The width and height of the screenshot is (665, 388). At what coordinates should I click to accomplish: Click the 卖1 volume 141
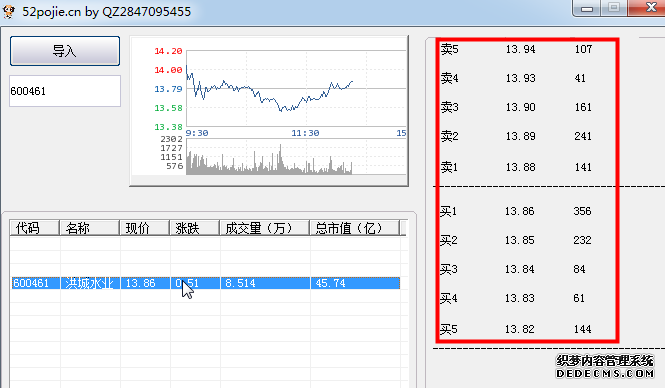[584, 167]
